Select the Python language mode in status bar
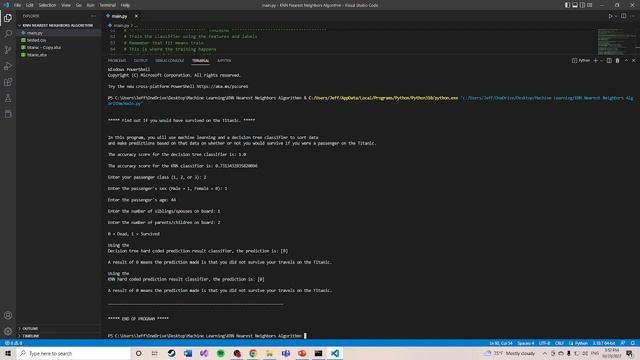The width and height of the screenshot is (640, 360). click(x=578, y=343)
